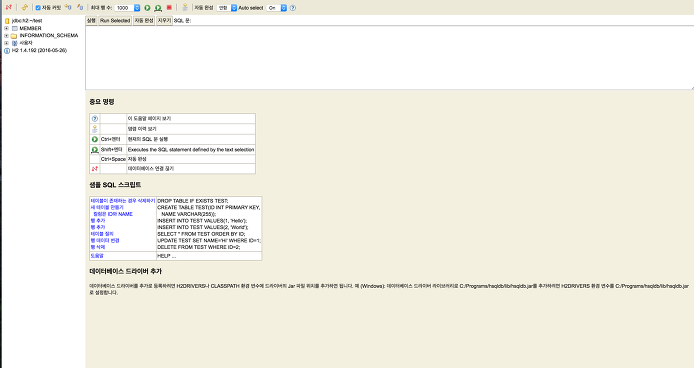Click the run-selected icon beside Shift+Enter
The image size is (694, 368).
[x=95, y=150]
